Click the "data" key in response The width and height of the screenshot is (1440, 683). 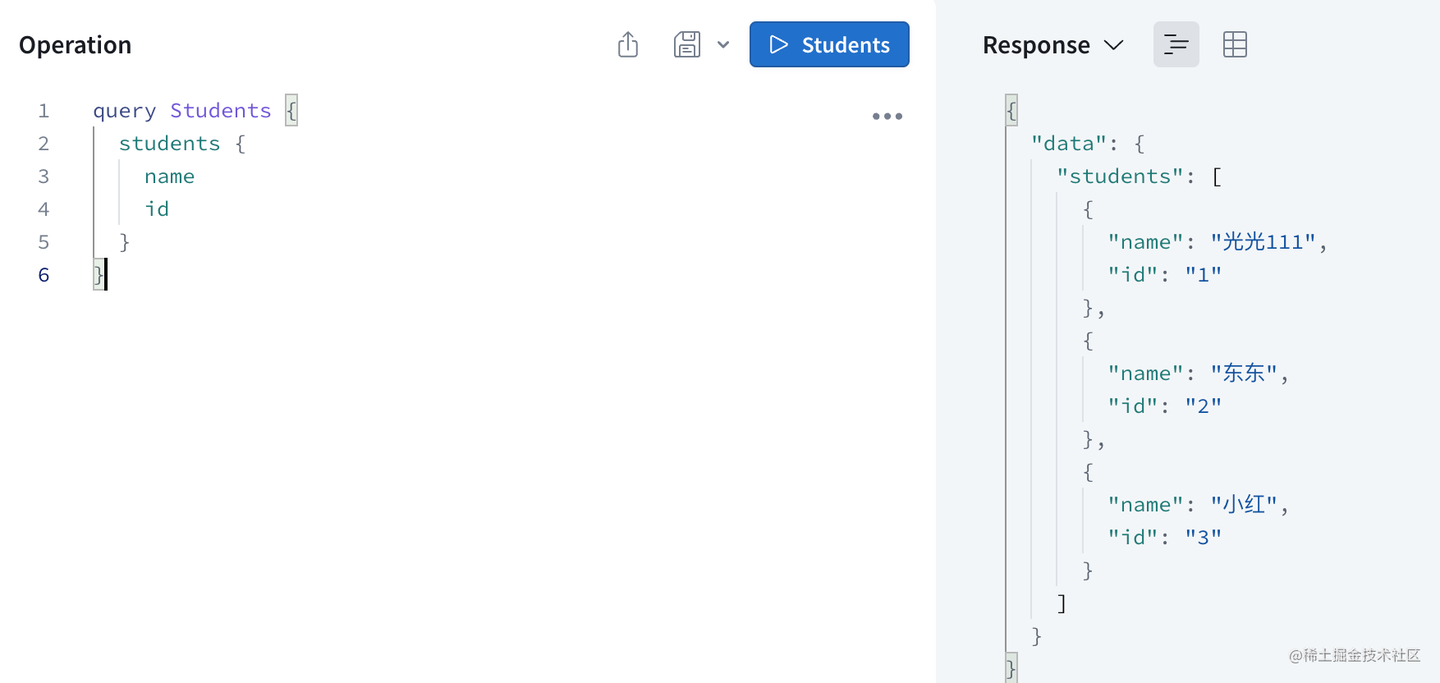click(1069, 144)
